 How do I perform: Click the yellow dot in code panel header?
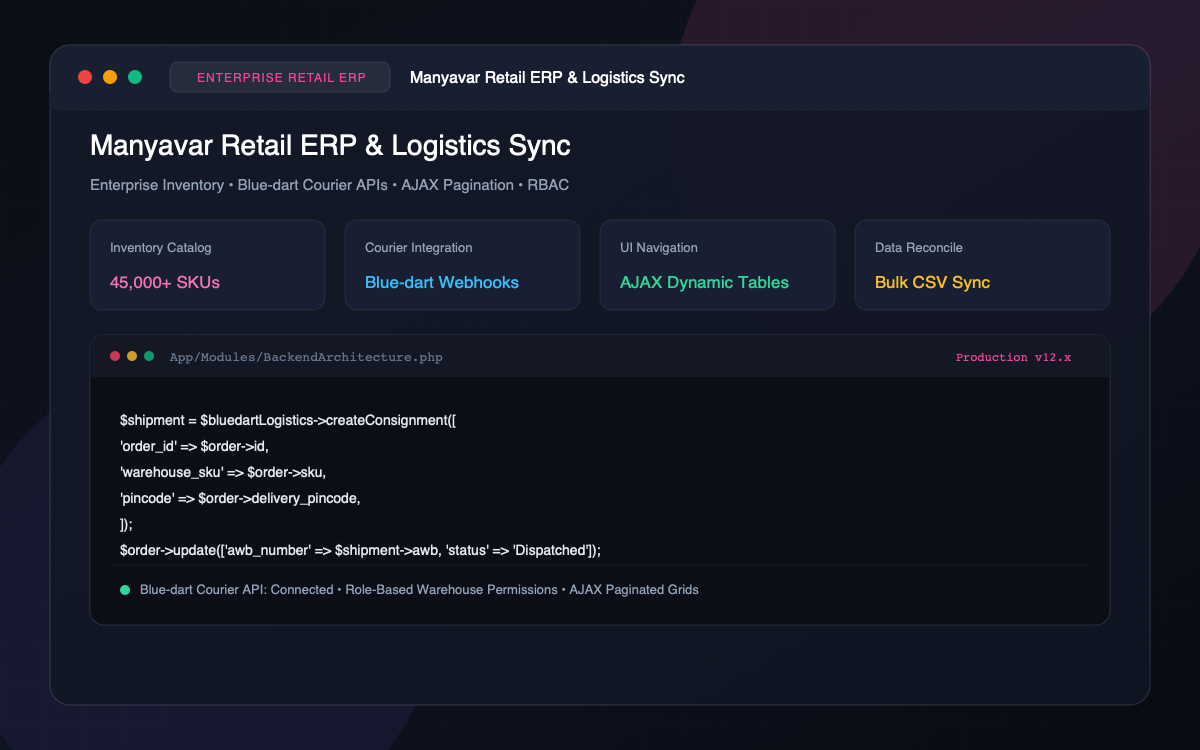132,356
